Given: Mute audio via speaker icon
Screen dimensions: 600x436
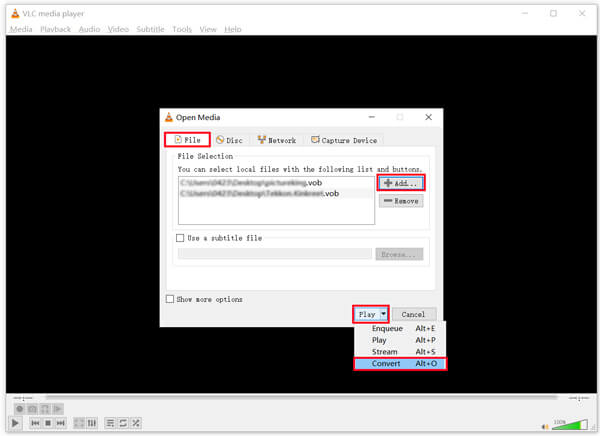Looking at the screenshot, I should click(545, 426).
